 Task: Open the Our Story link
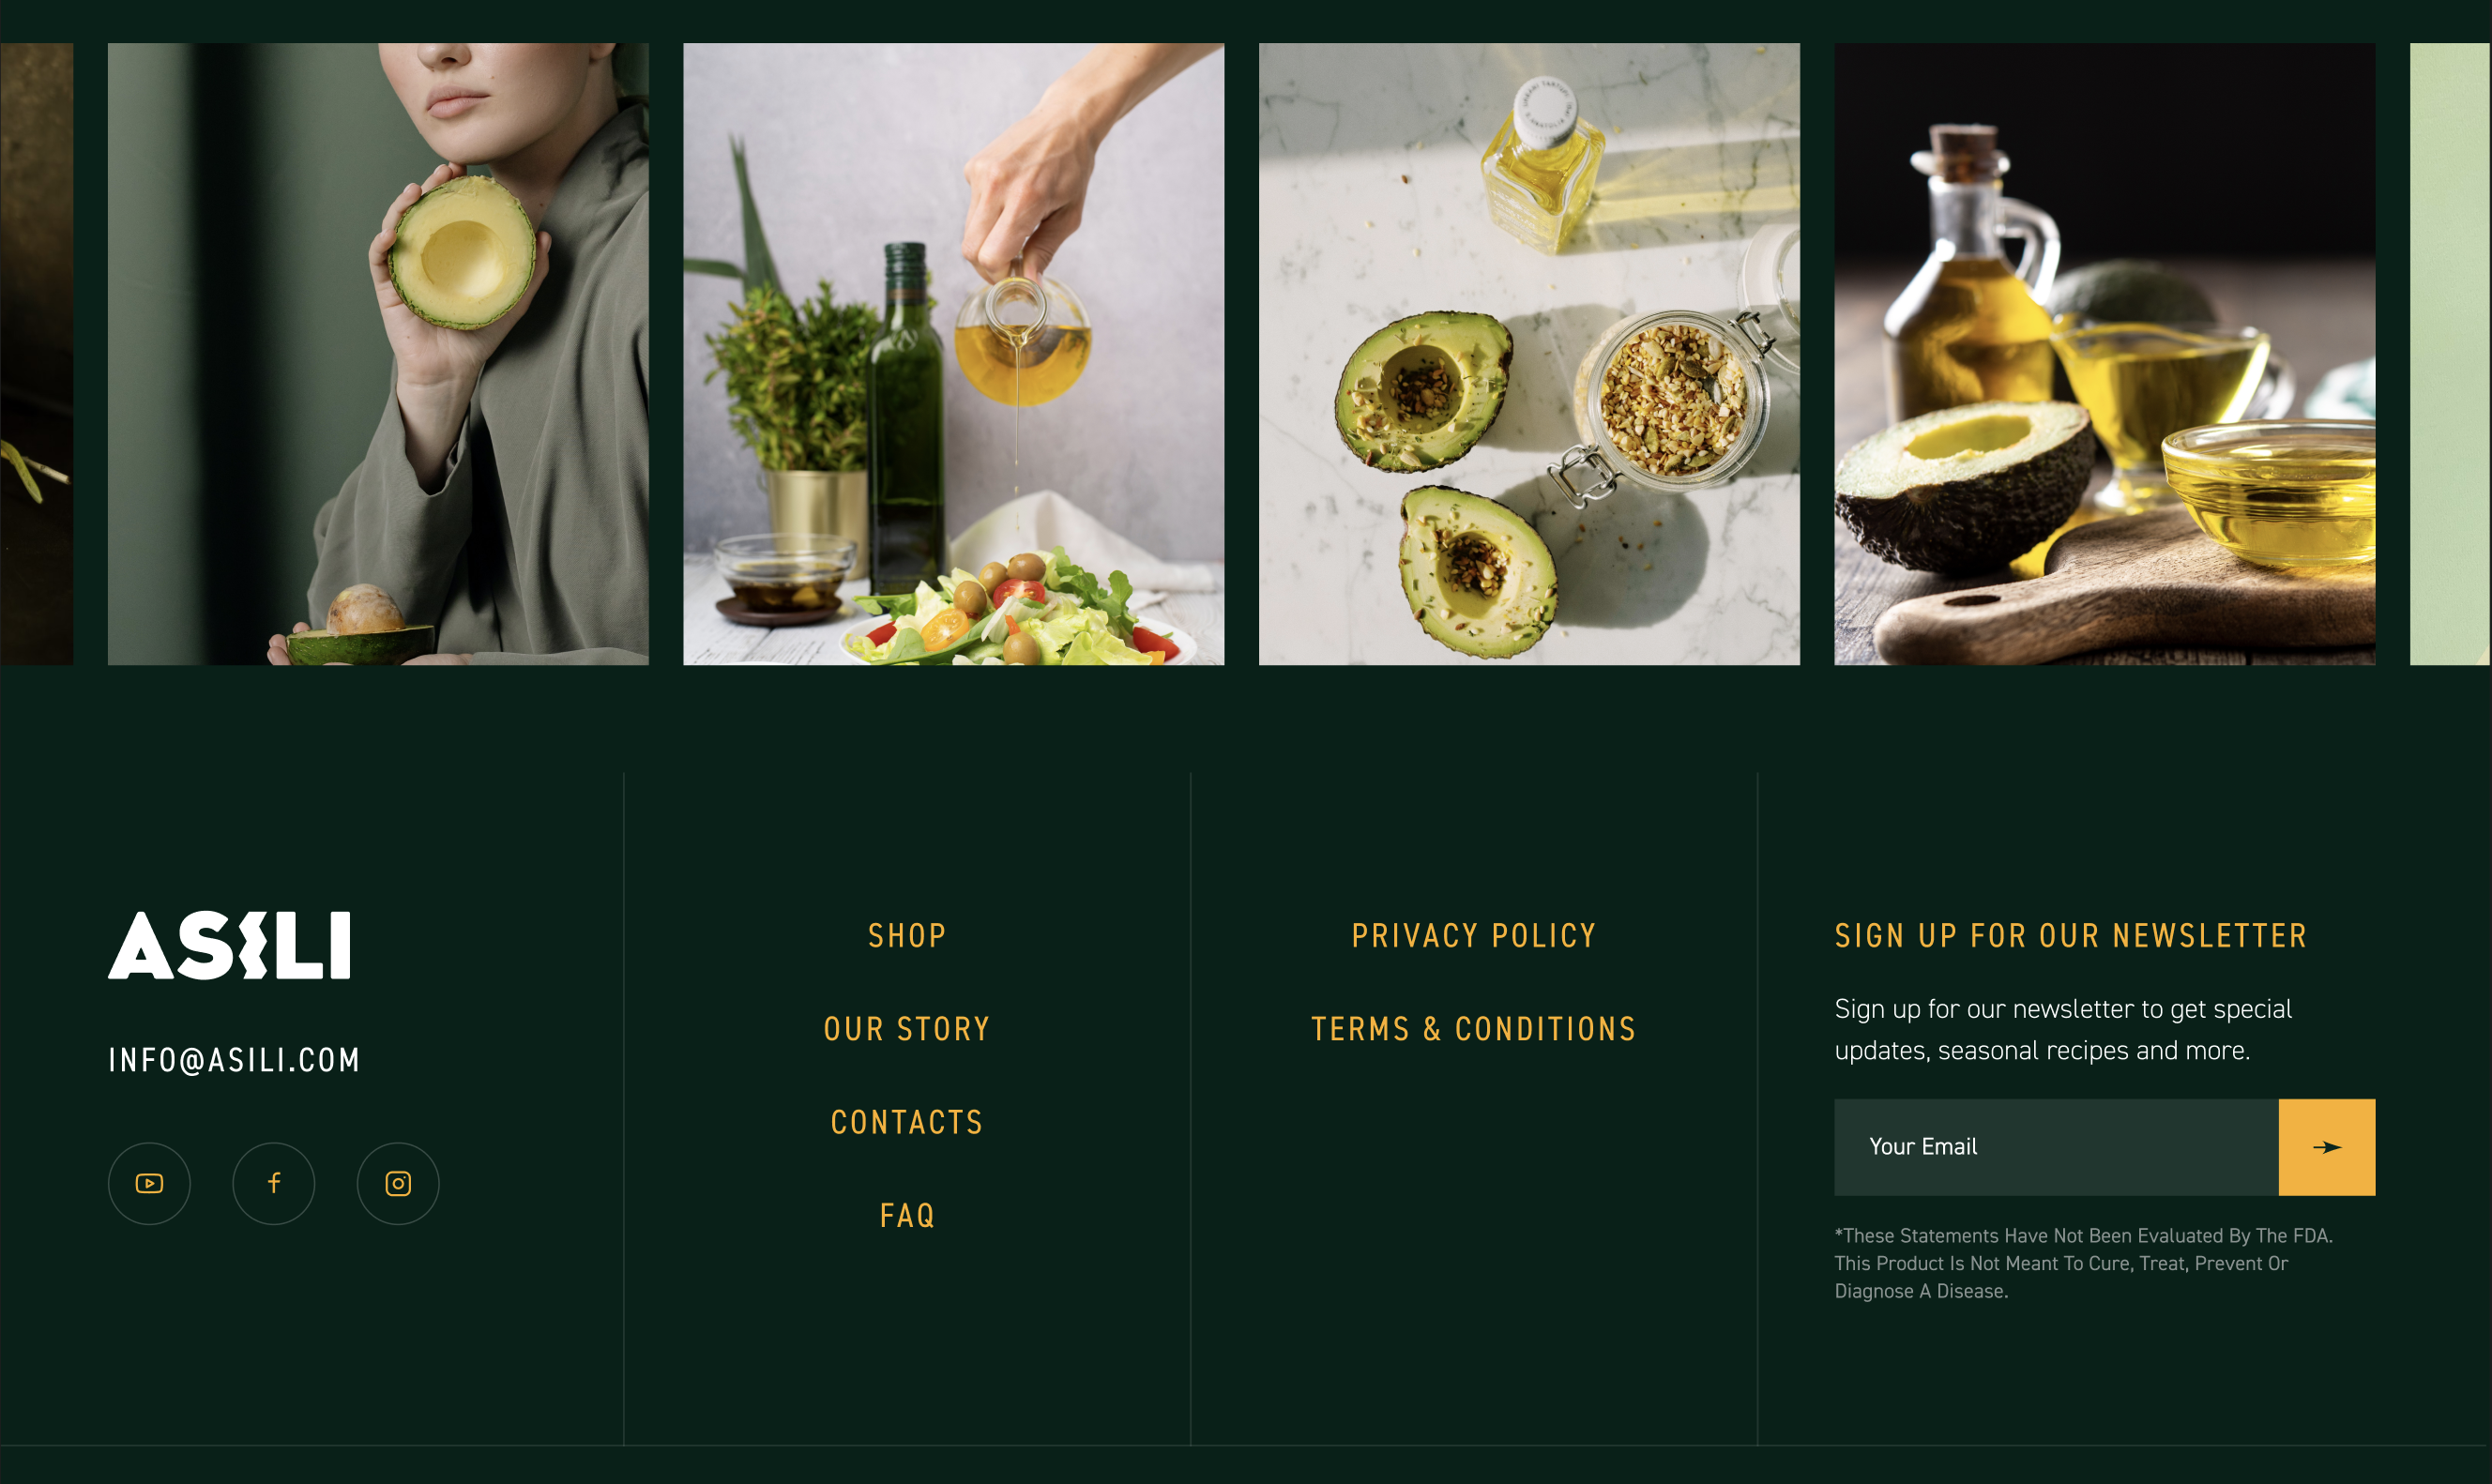(x=907, y=1029)
